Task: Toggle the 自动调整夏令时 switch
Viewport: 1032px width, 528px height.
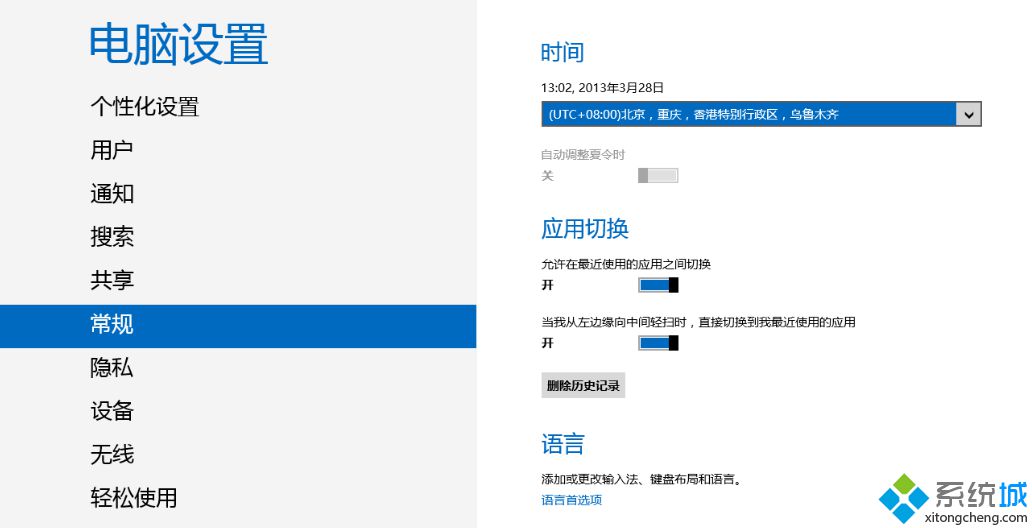Action: (x=658, y=175)
